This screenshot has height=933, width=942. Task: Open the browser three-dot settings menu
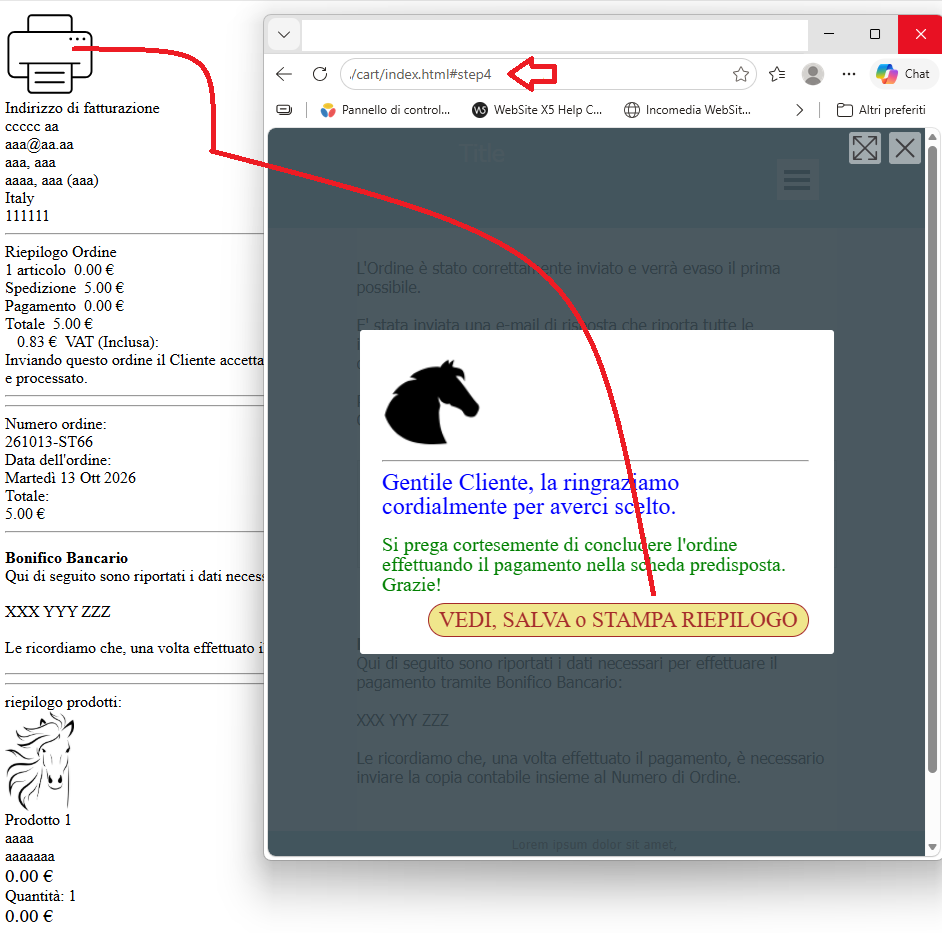849,74
